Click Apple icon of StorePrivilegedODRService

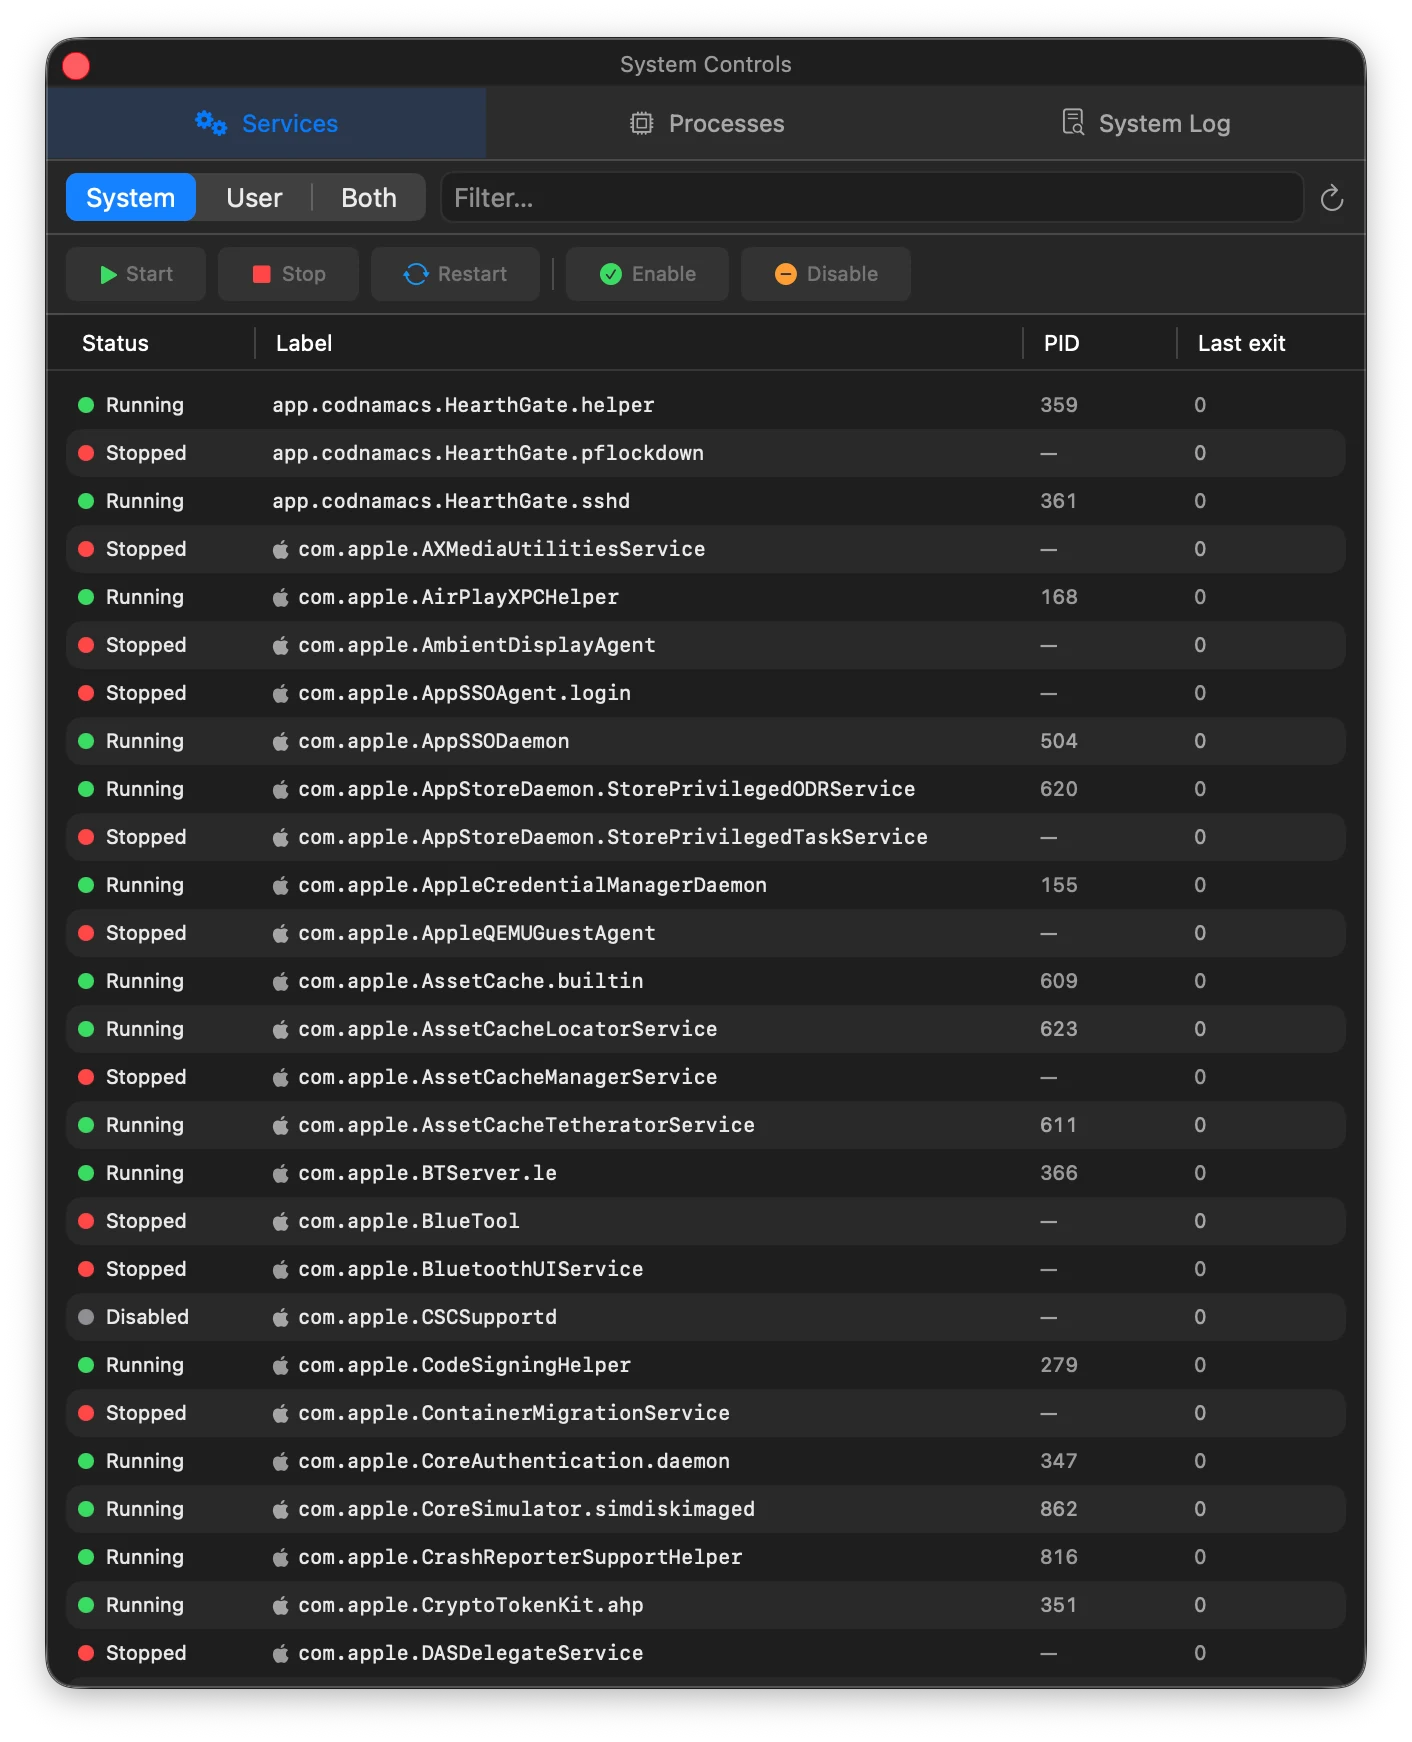[281, 789]
